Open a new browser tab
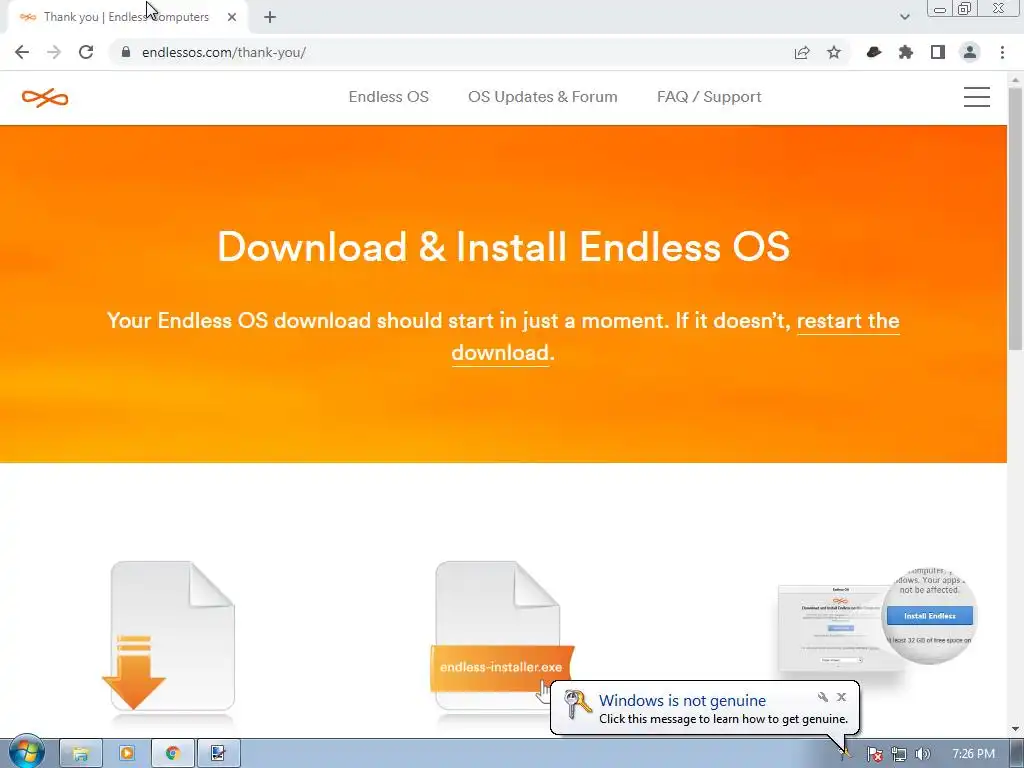The height and width of the screenshot is (768, 1024). pos(270,18)
